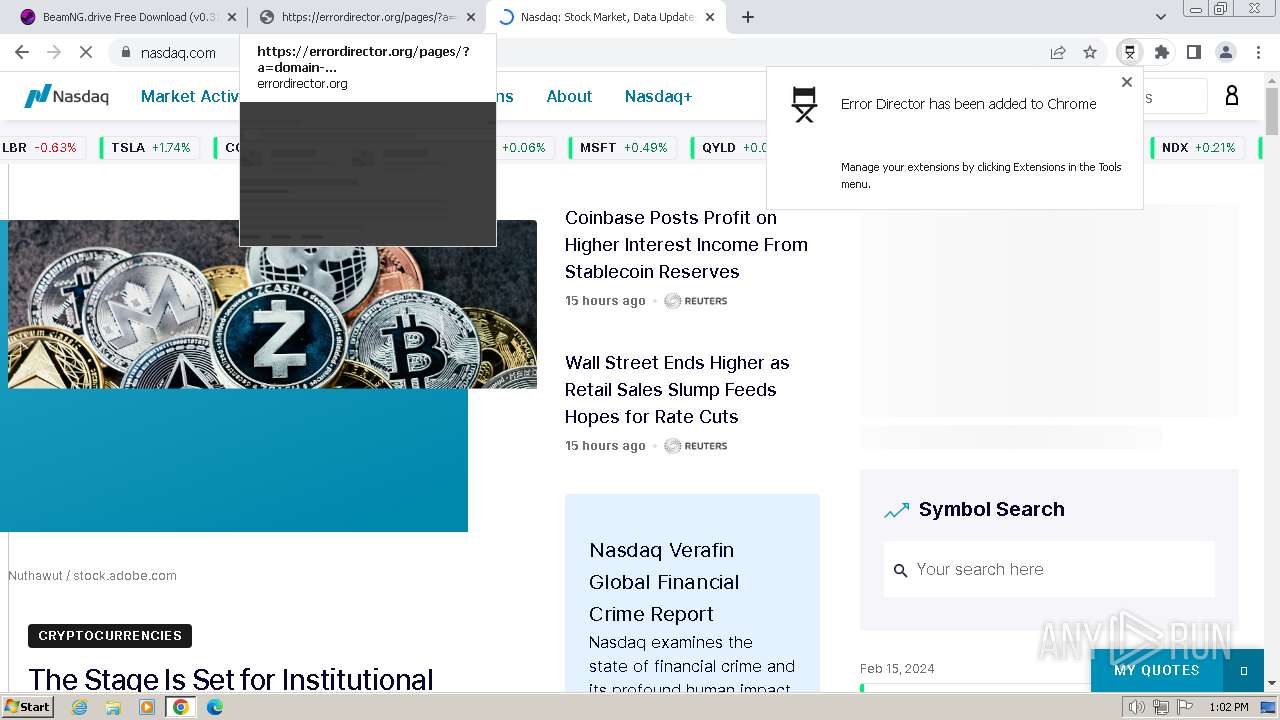The height and width of the screenshot is (720, 1280).
Task: Open the site lock security info
Action: [125, 52]
